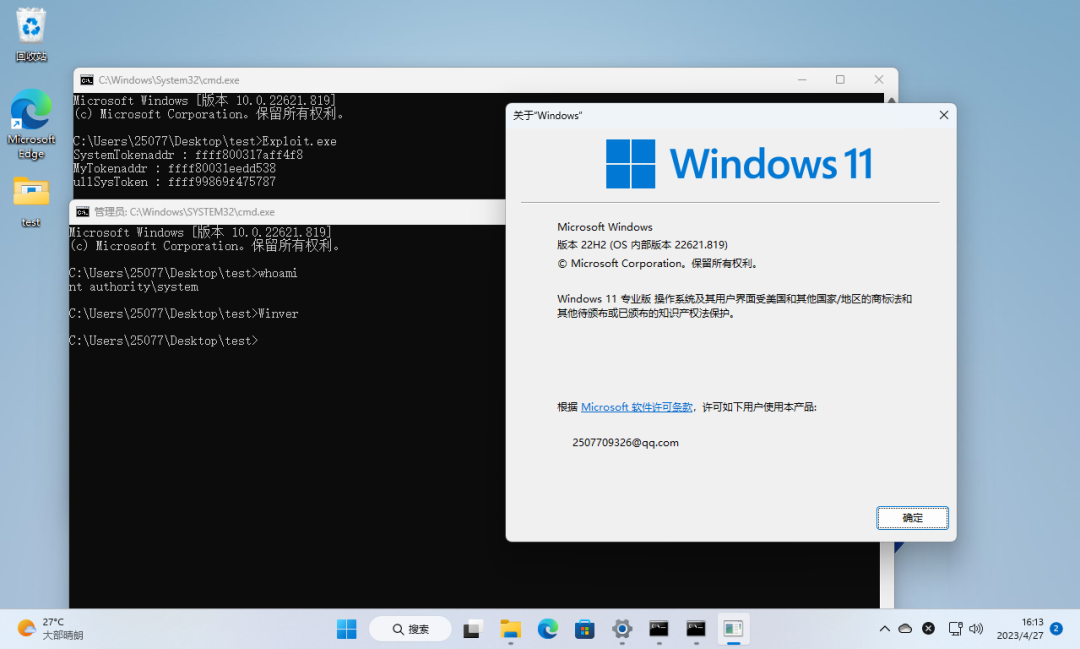Open Microsoft Store from the taskbar
1080x649 pixels.
585,628
